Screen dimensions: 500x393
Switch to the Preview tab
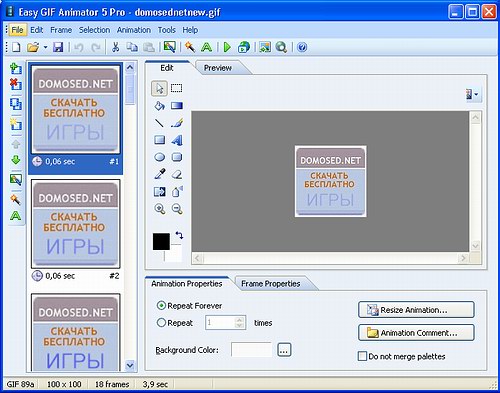(218, 68)
